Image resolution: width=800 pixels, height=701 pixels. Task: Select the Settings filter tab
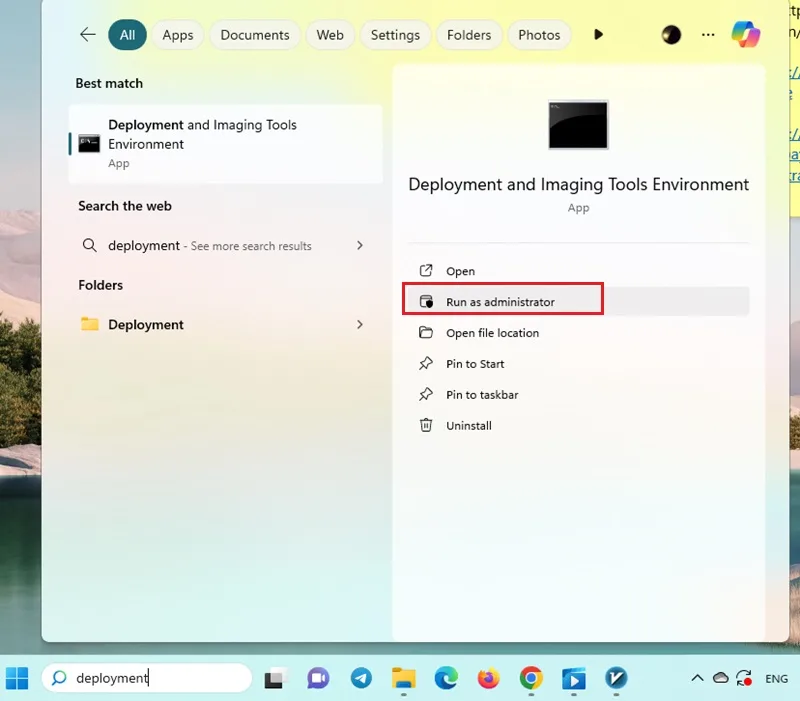click(x=395, y=35)
